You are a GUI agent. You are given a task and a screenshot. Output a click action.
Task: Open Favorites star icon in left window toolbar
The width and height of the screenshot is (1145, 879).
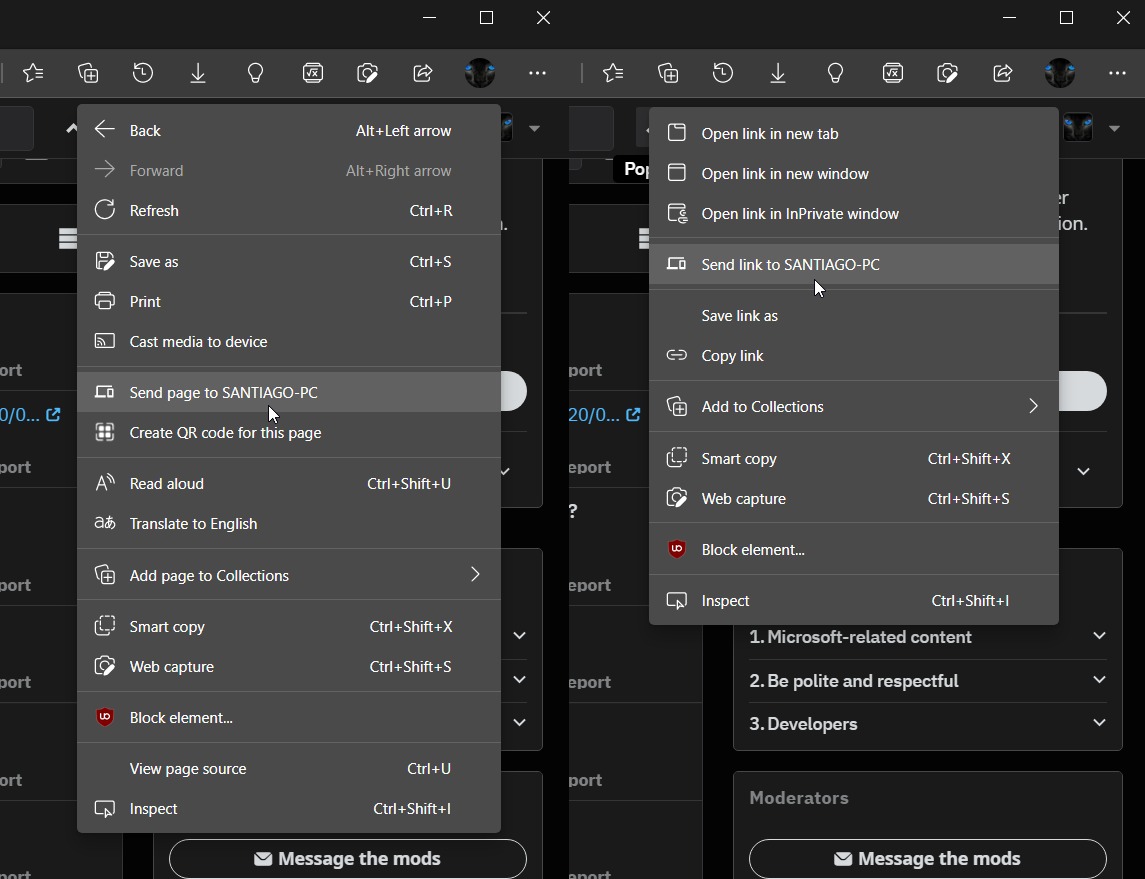pyautogui.click(x=33, y=73)
